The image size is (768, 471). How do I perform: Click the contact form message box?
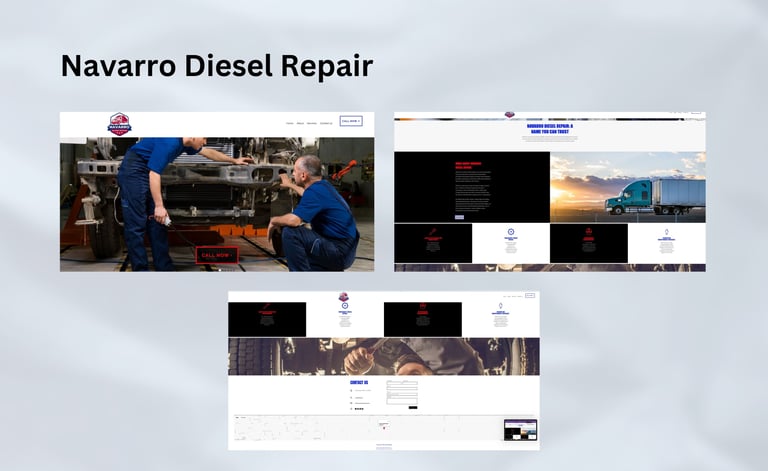(x=402, y=400)
